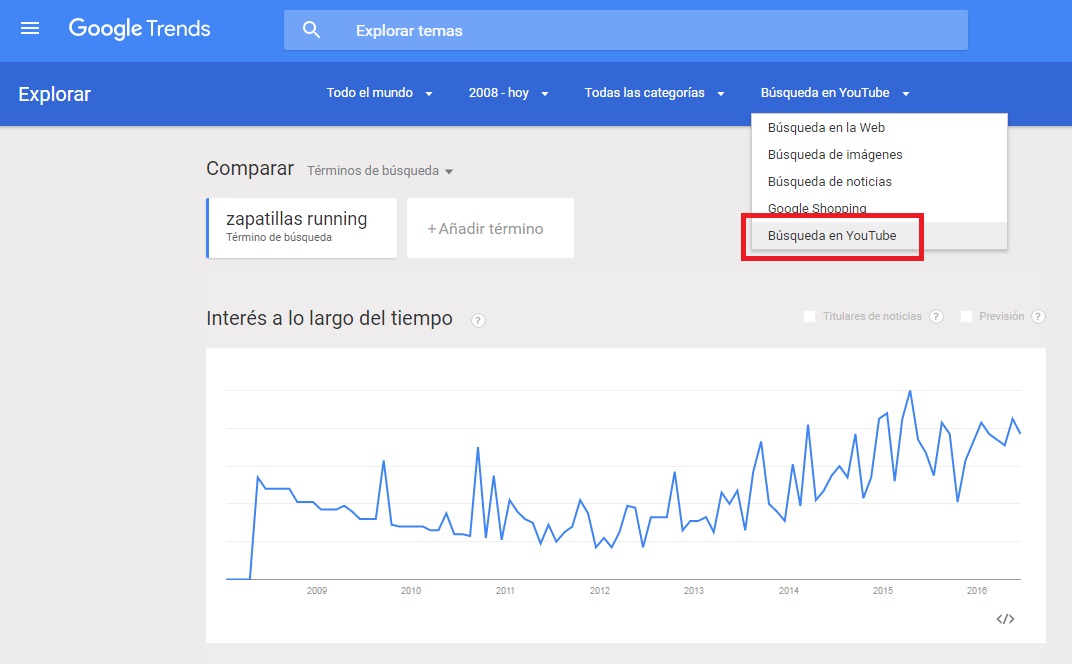Select Búsqueda en la Web option
Viewport: 1072px width, 664px height.
(x=879, y=128)
